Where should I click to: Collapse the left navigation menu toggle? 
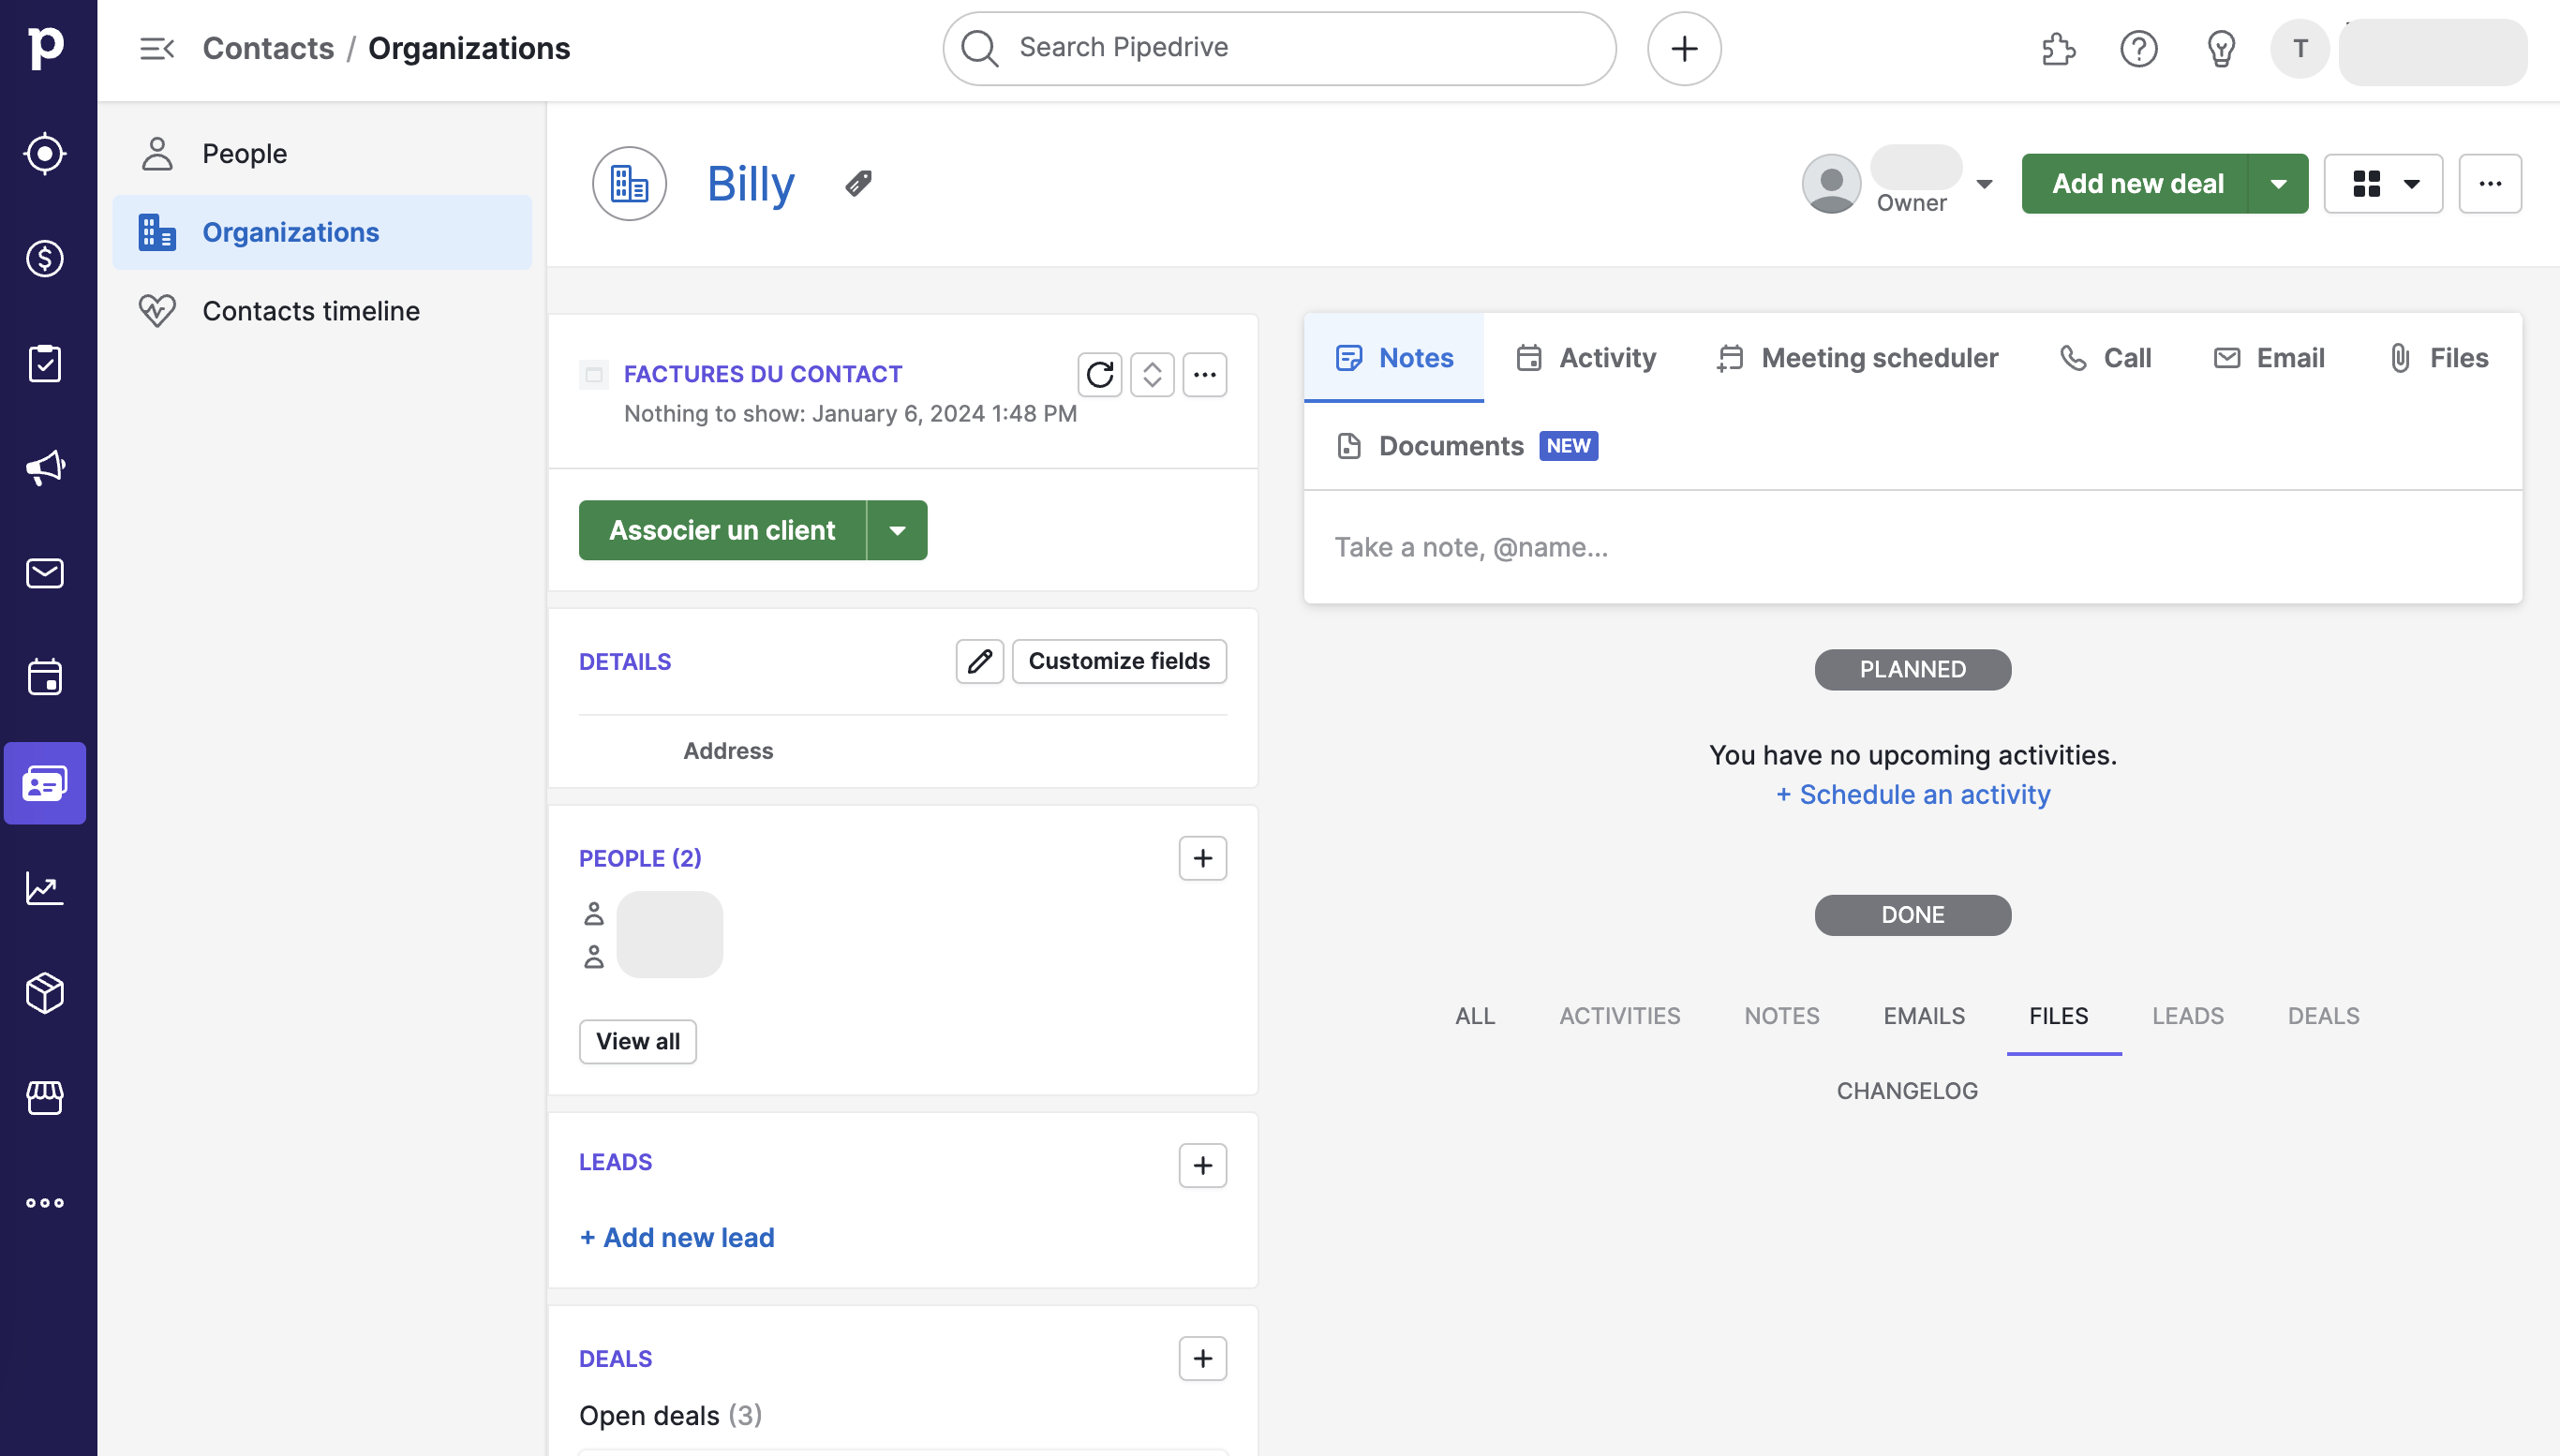tap(157, 48)
